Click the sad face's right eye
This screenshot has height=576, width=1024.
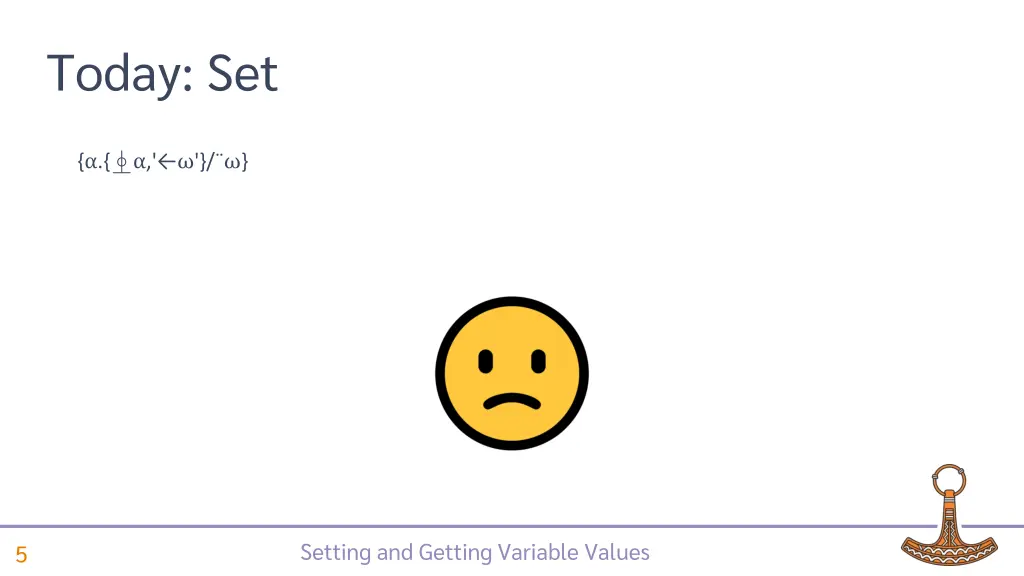point(538,359)
